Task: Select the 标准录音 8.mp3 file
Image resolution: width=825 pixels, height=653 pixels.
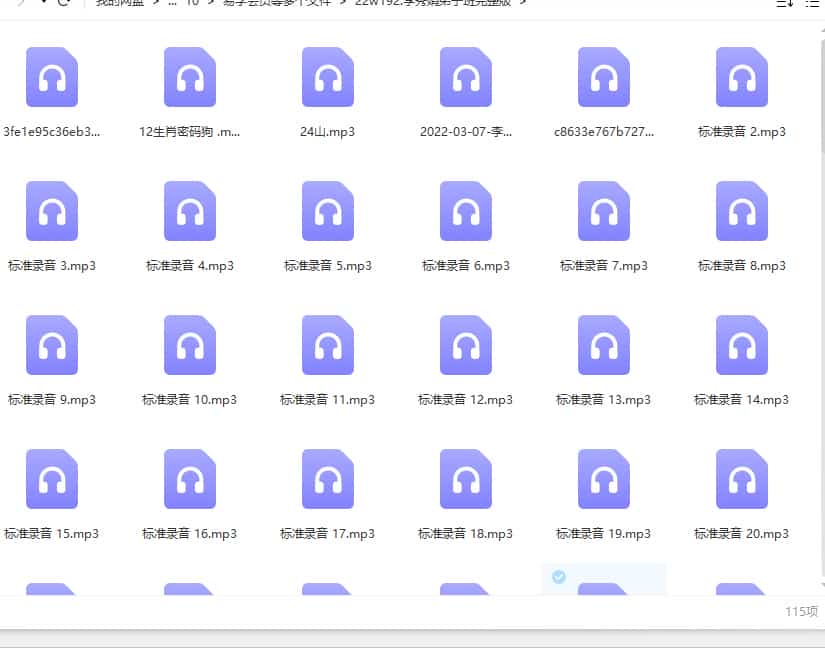Action: [x=741, y=210]
